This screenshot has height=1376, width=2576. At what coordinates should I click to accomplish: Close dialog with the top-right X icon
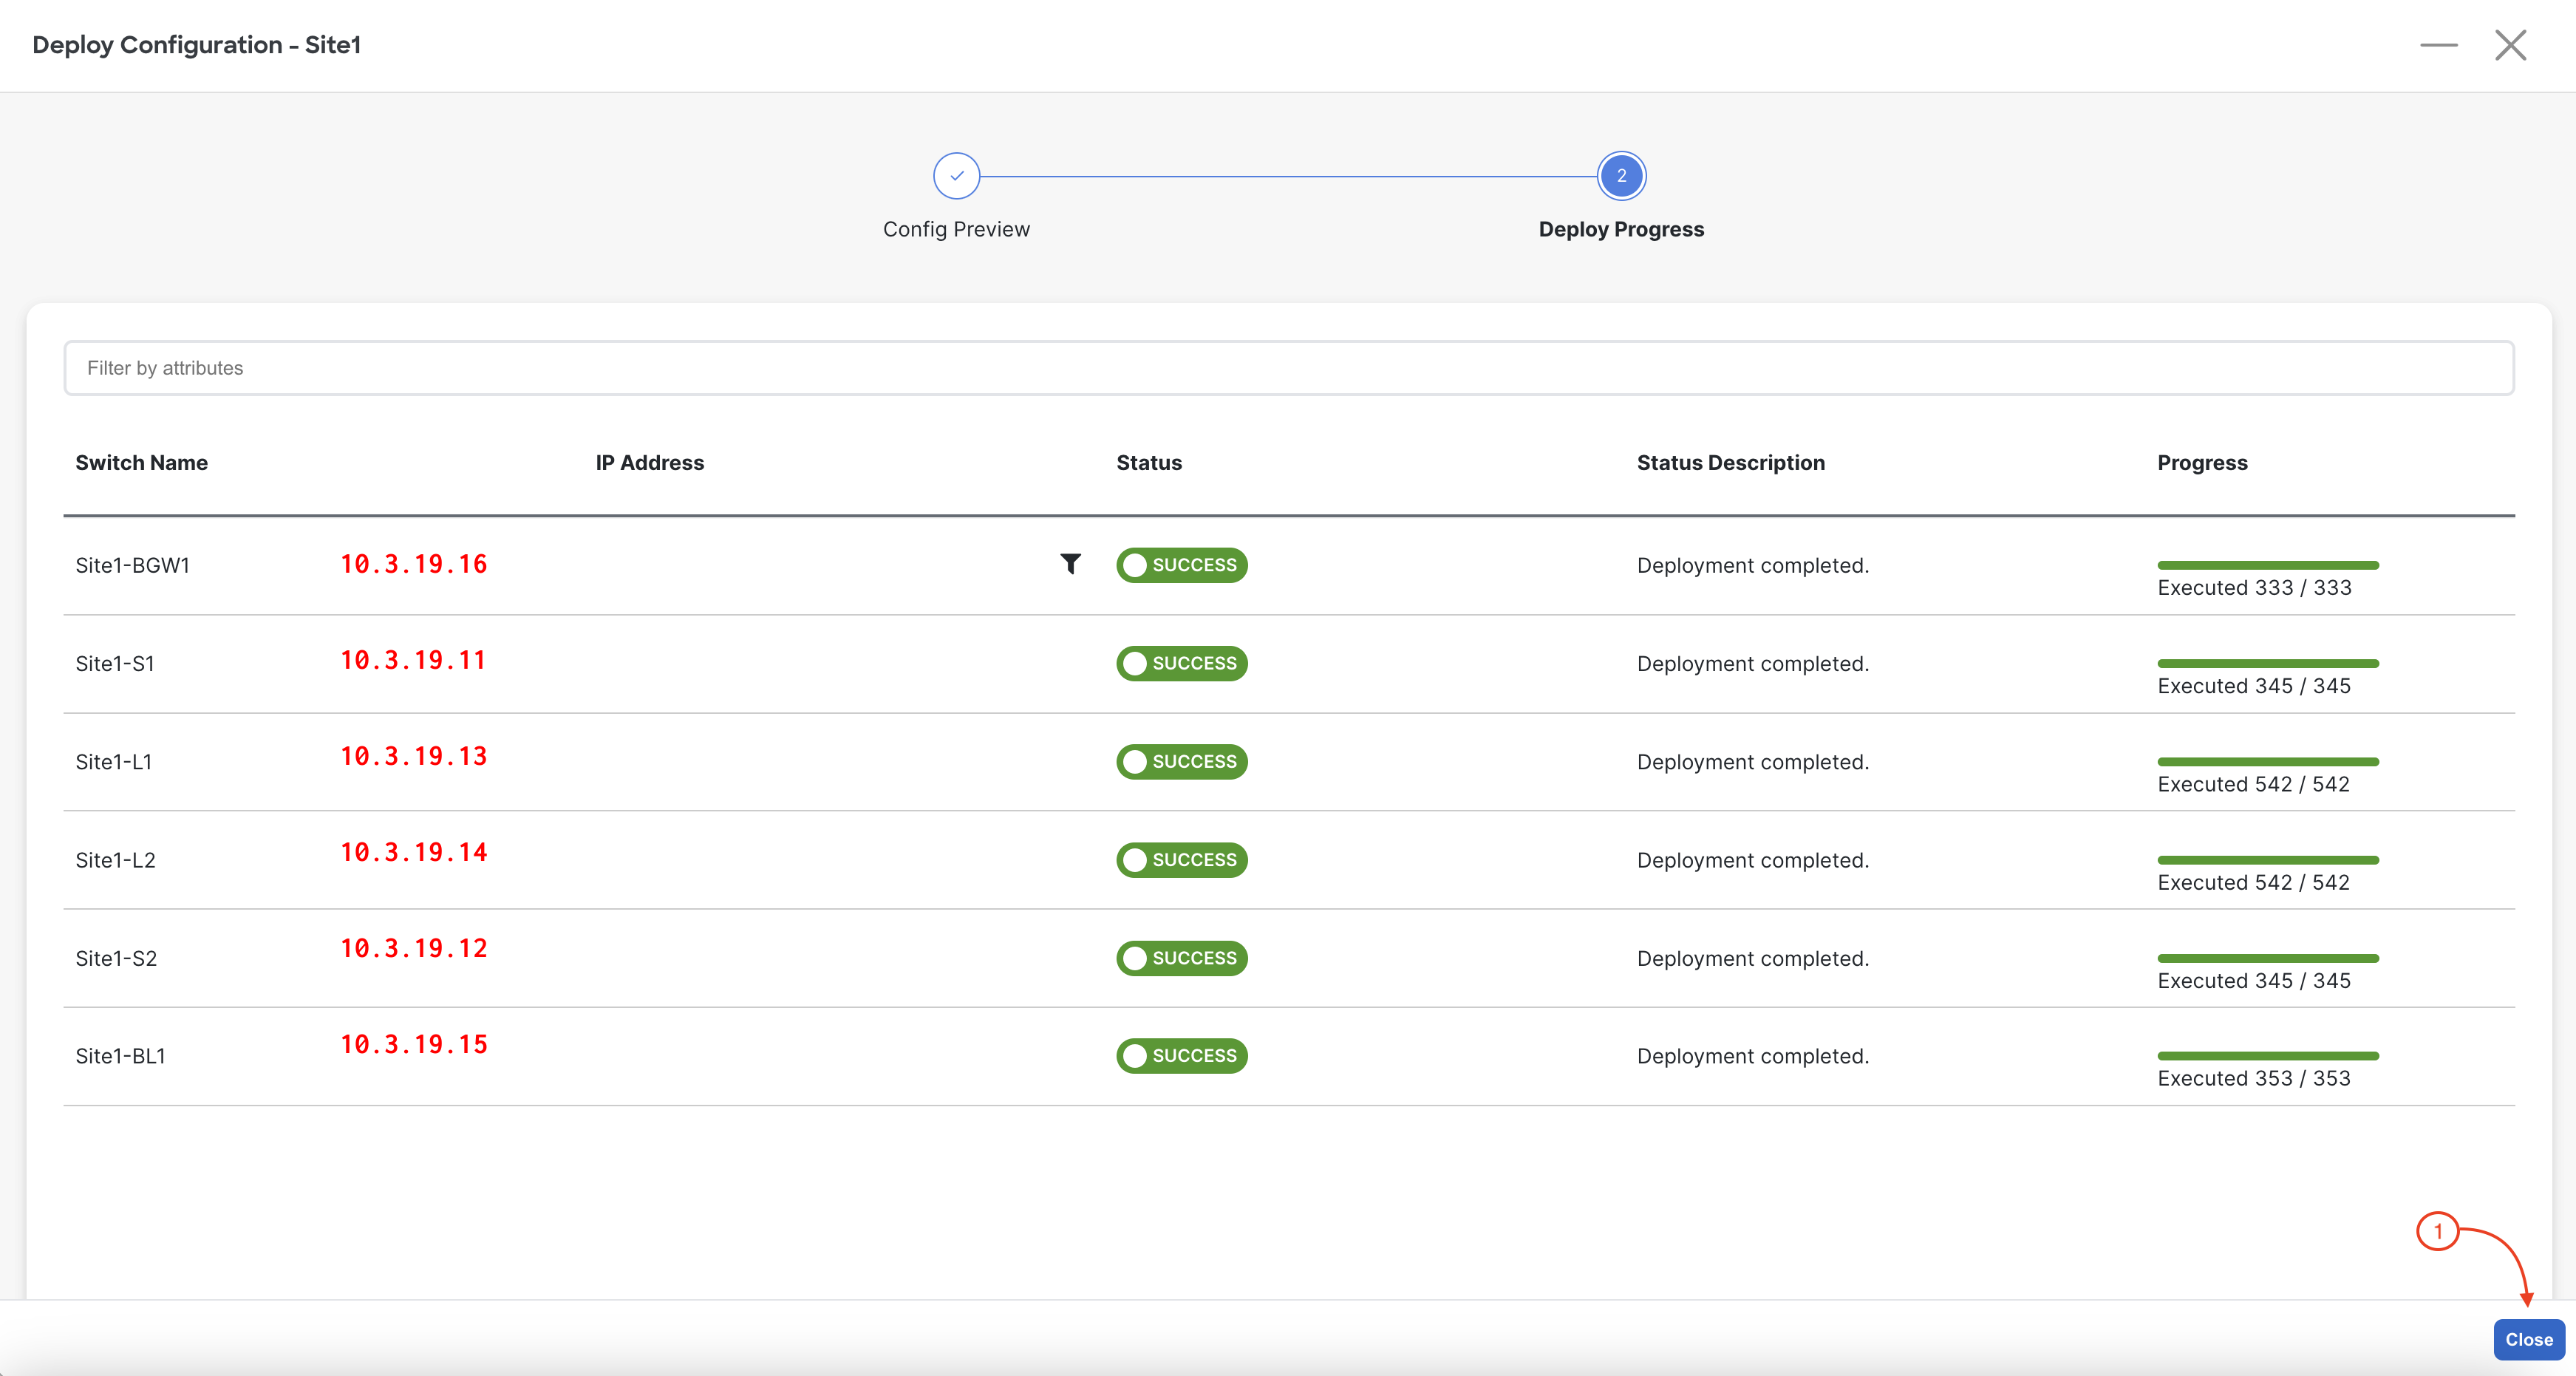[x=2510, y=45]
